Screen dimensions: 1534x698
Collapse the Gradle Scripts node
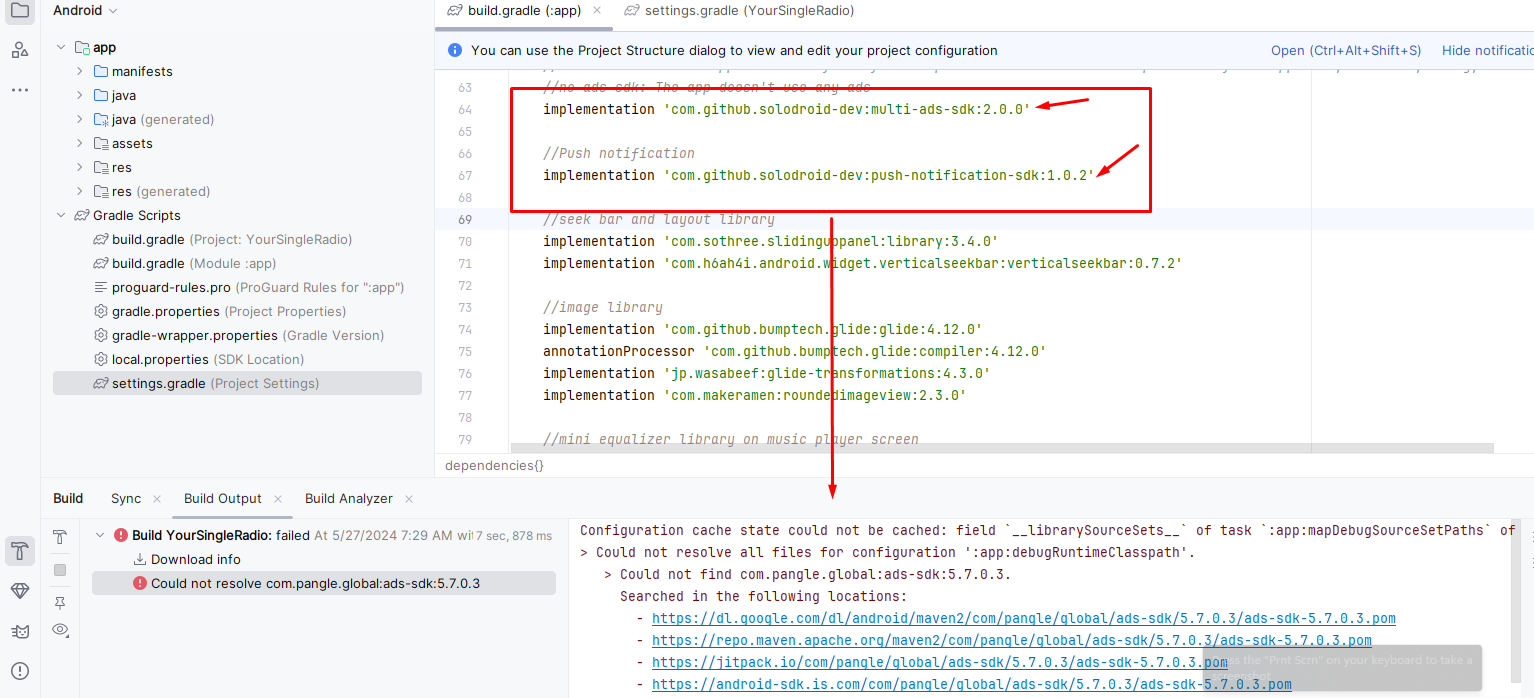coord(61,216)
